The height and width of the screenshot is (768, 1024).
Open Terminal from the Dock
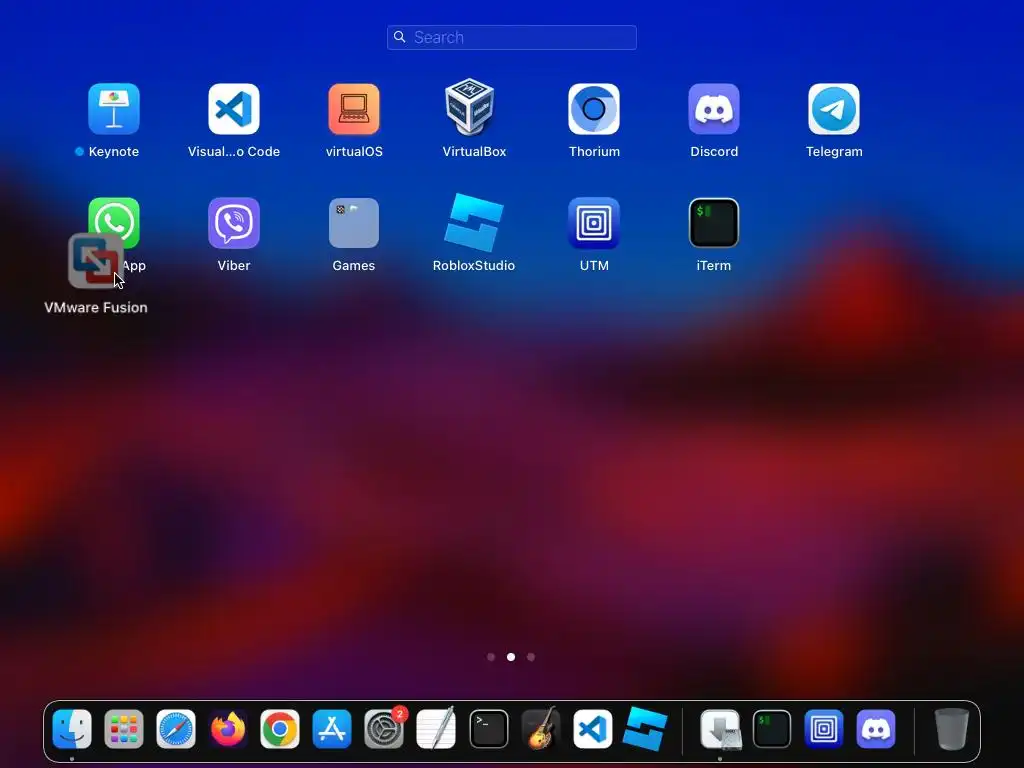[x=488, y=729]
